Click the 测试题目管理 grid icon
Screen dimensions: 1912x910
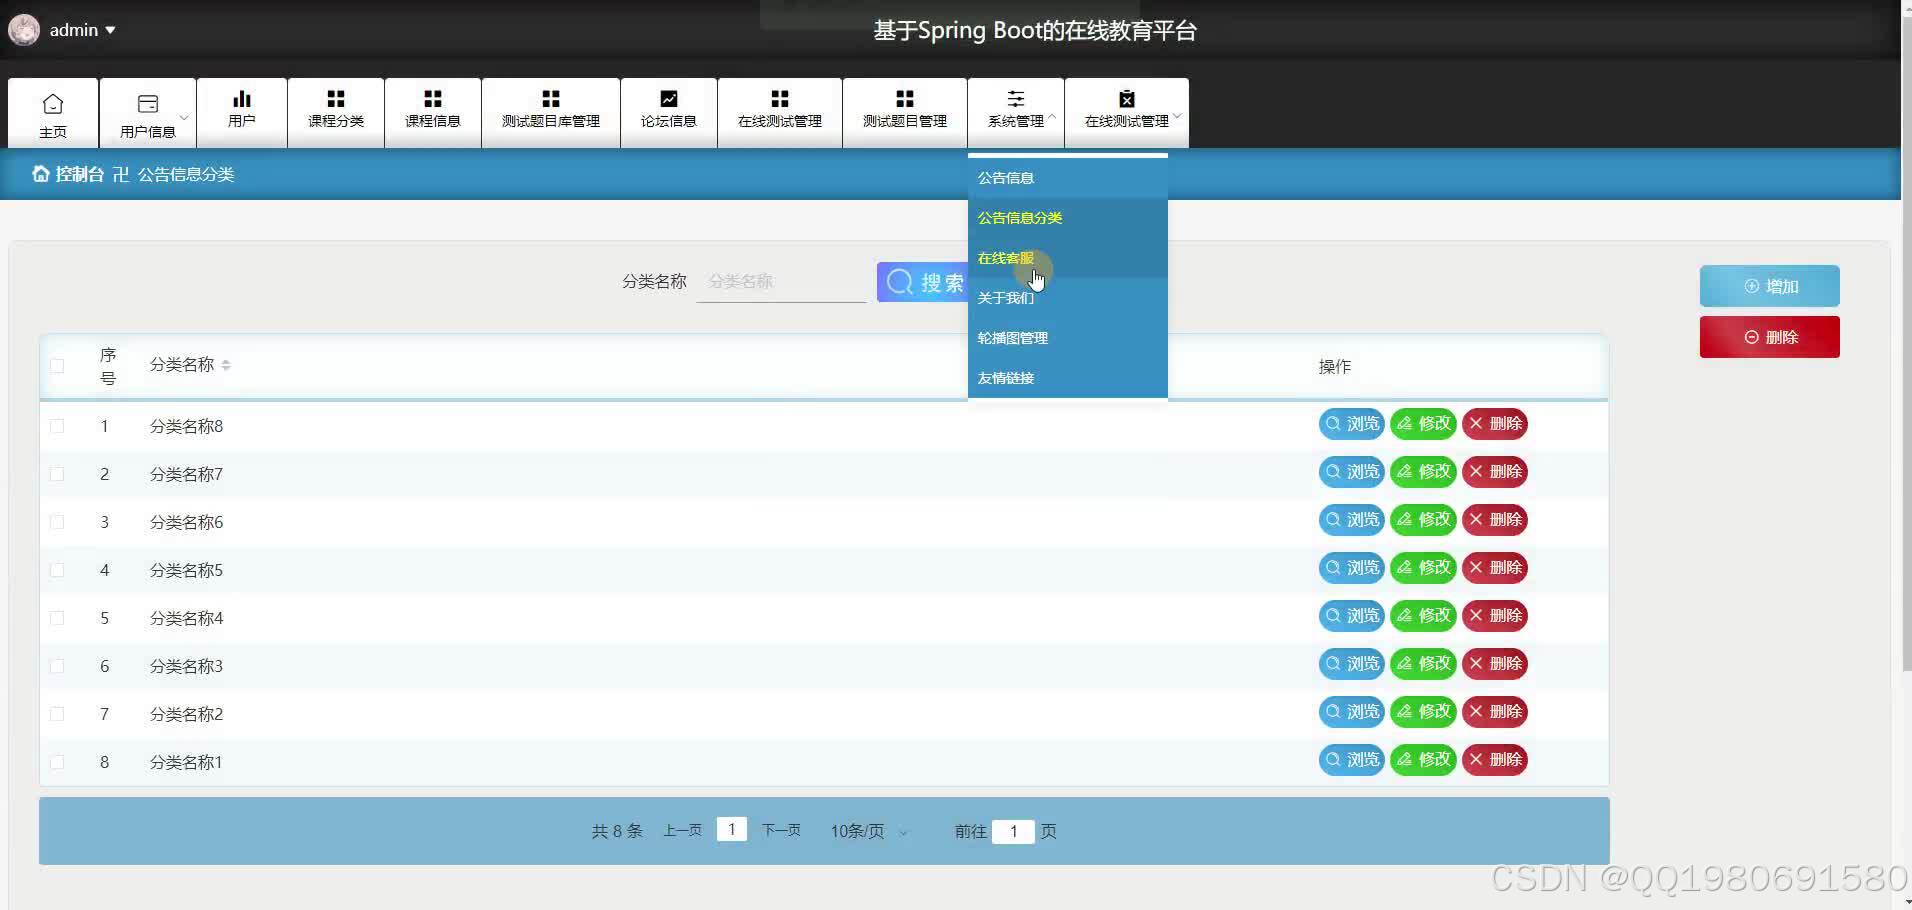905,99
